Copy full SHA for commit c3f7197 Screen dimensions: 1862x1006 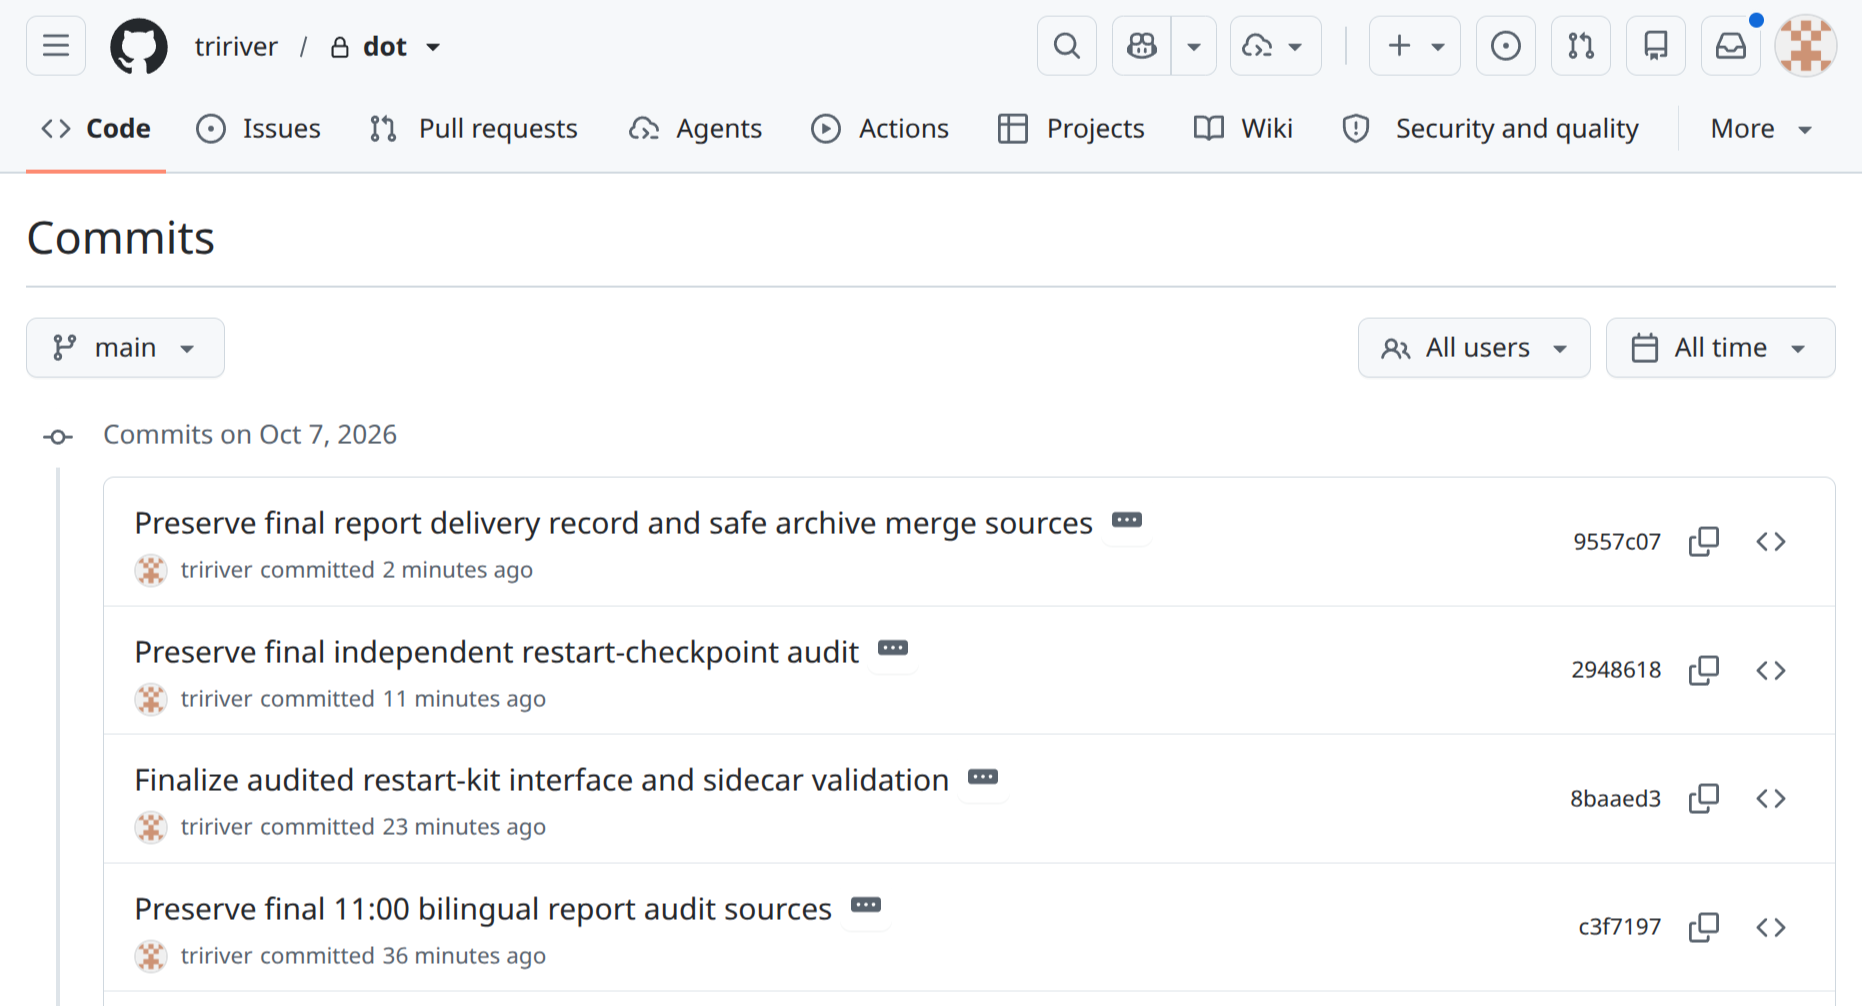[1704, 927]
